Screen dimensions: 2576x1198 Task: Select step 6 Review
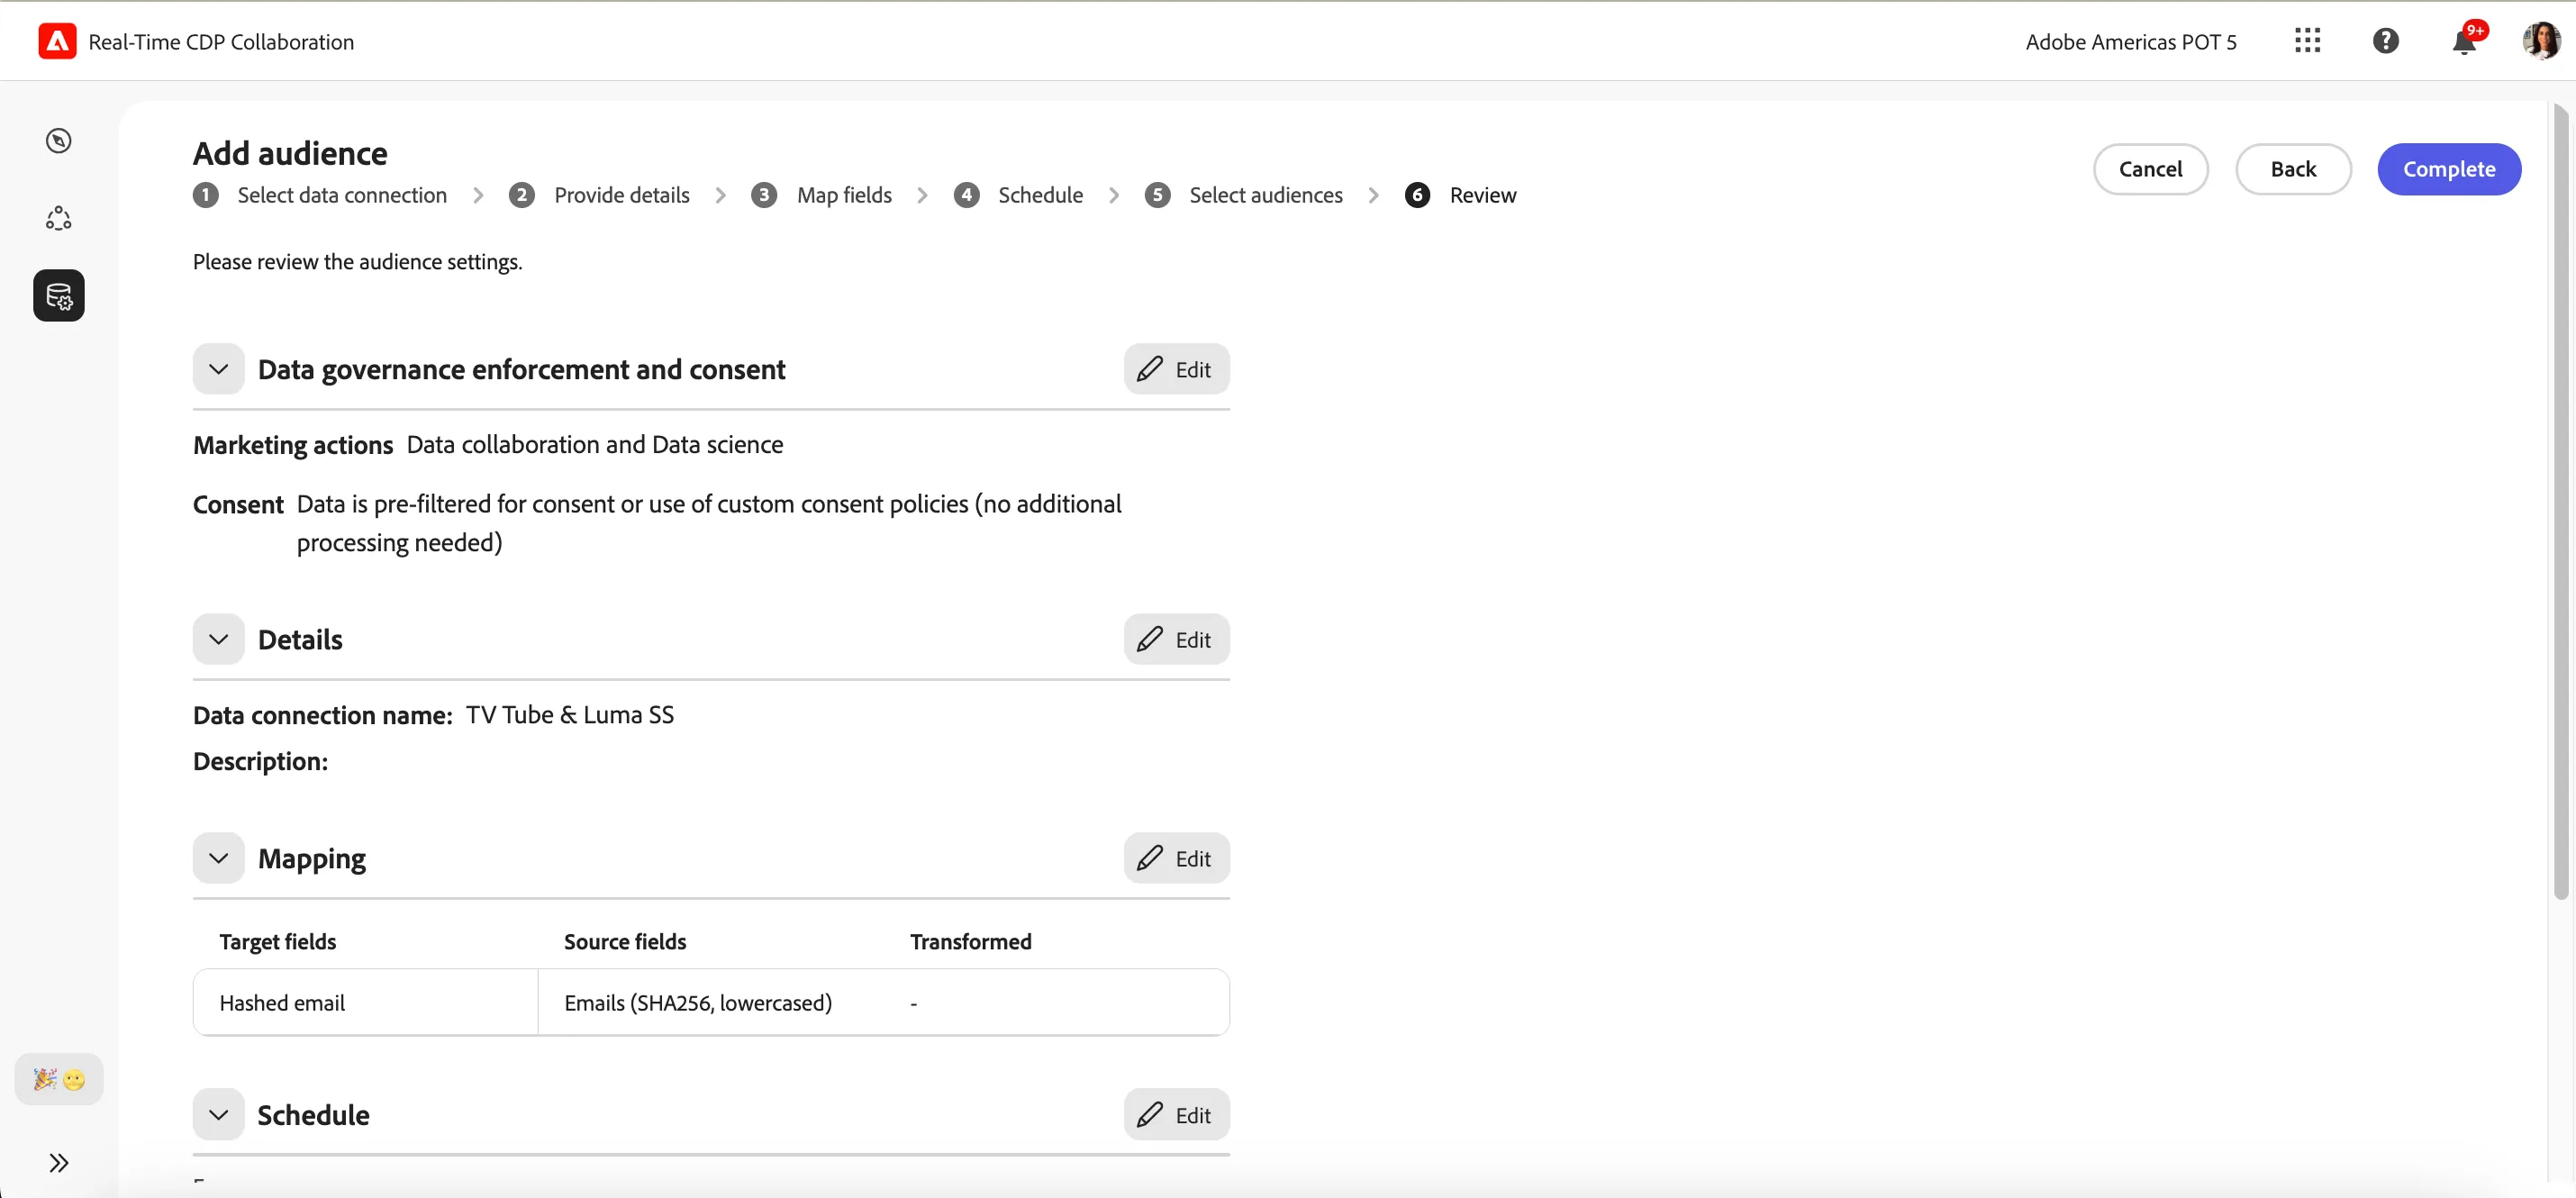(1460, 195)
